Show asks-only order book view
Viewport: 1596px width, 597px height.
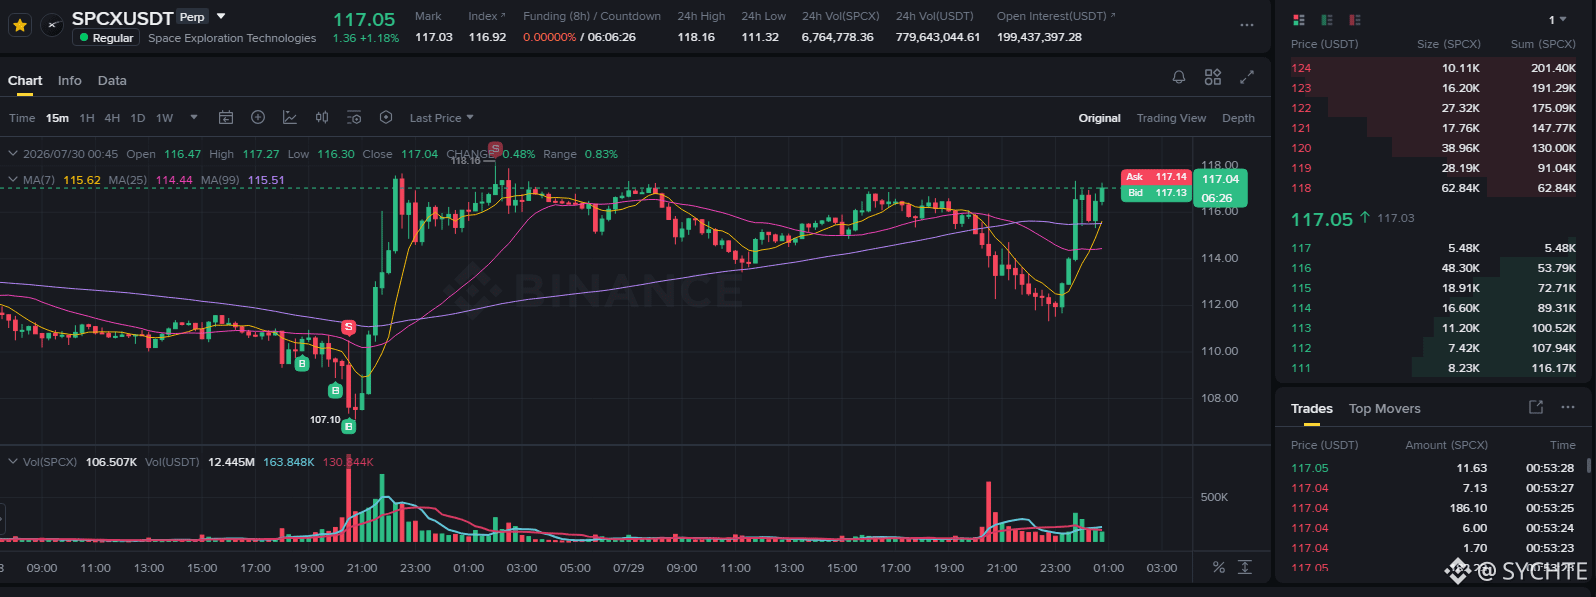(x=1355, y=20)
